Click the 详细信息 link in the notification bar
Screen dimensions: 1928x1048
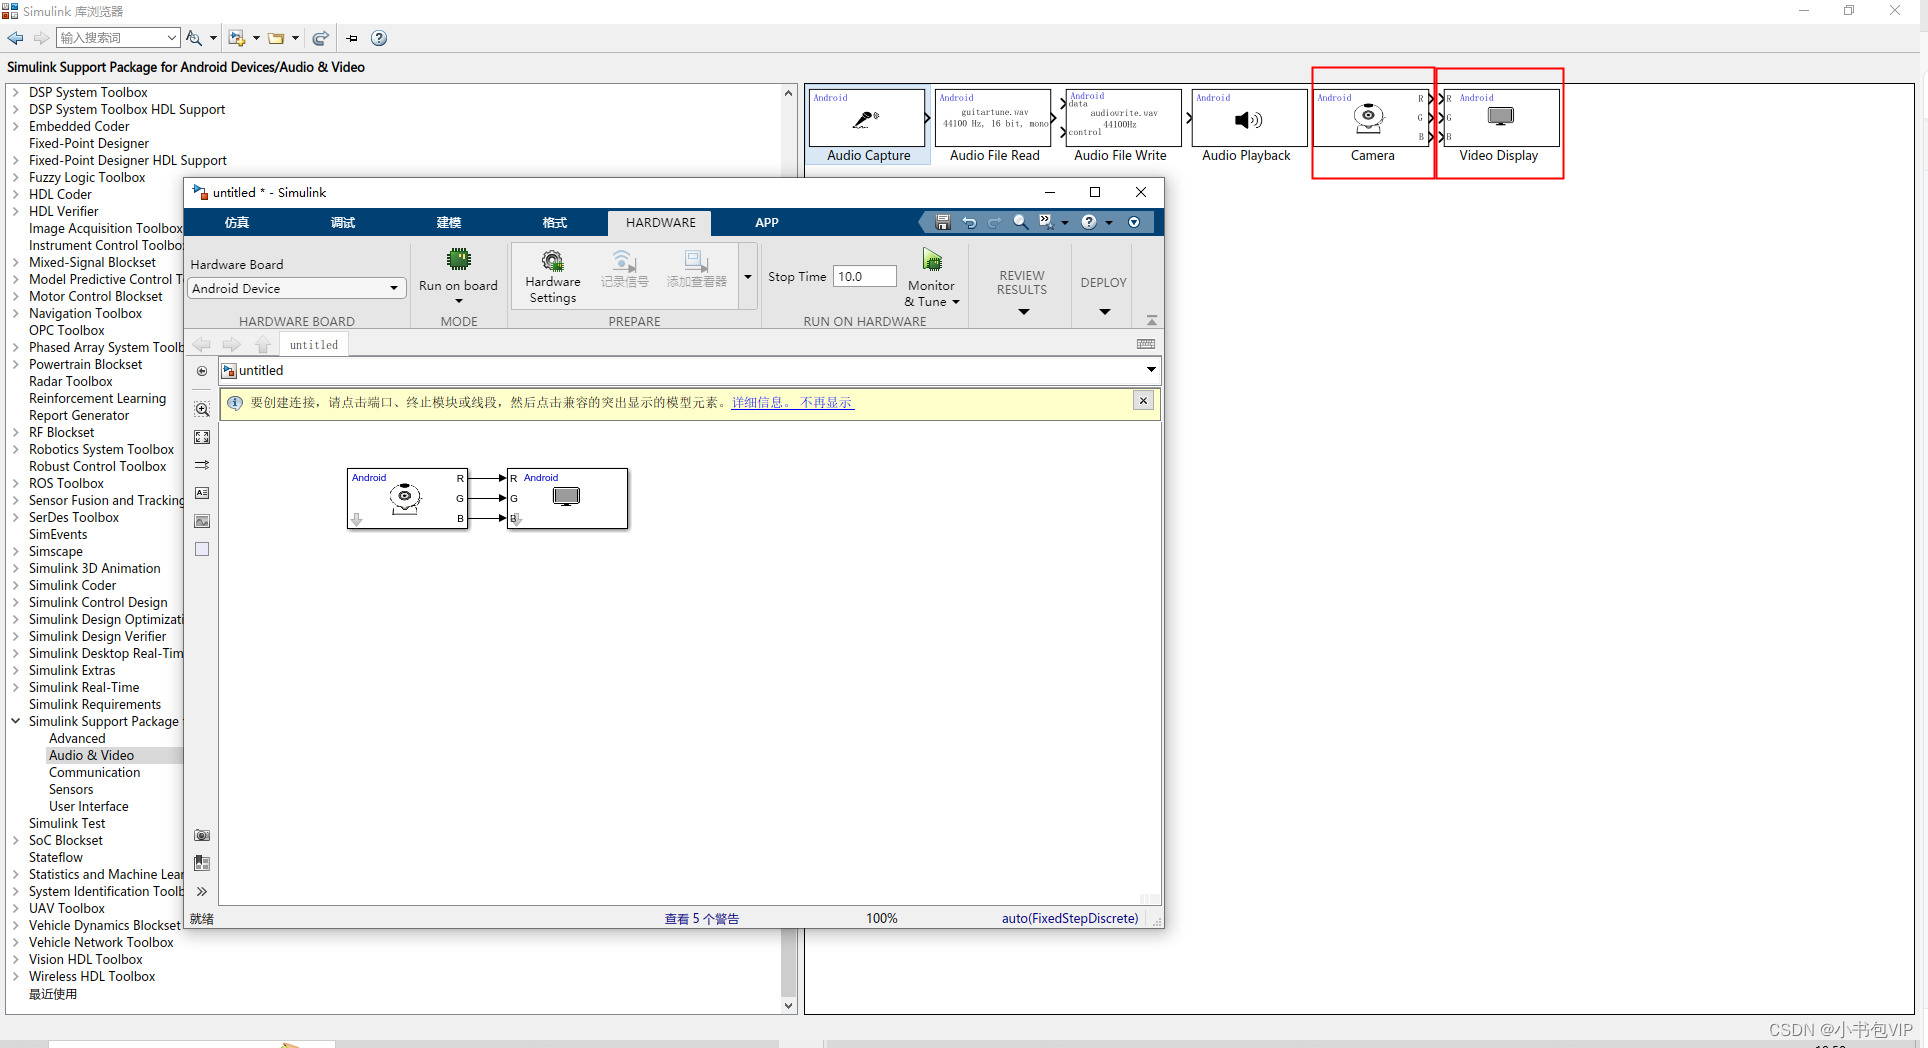point(758,402)
